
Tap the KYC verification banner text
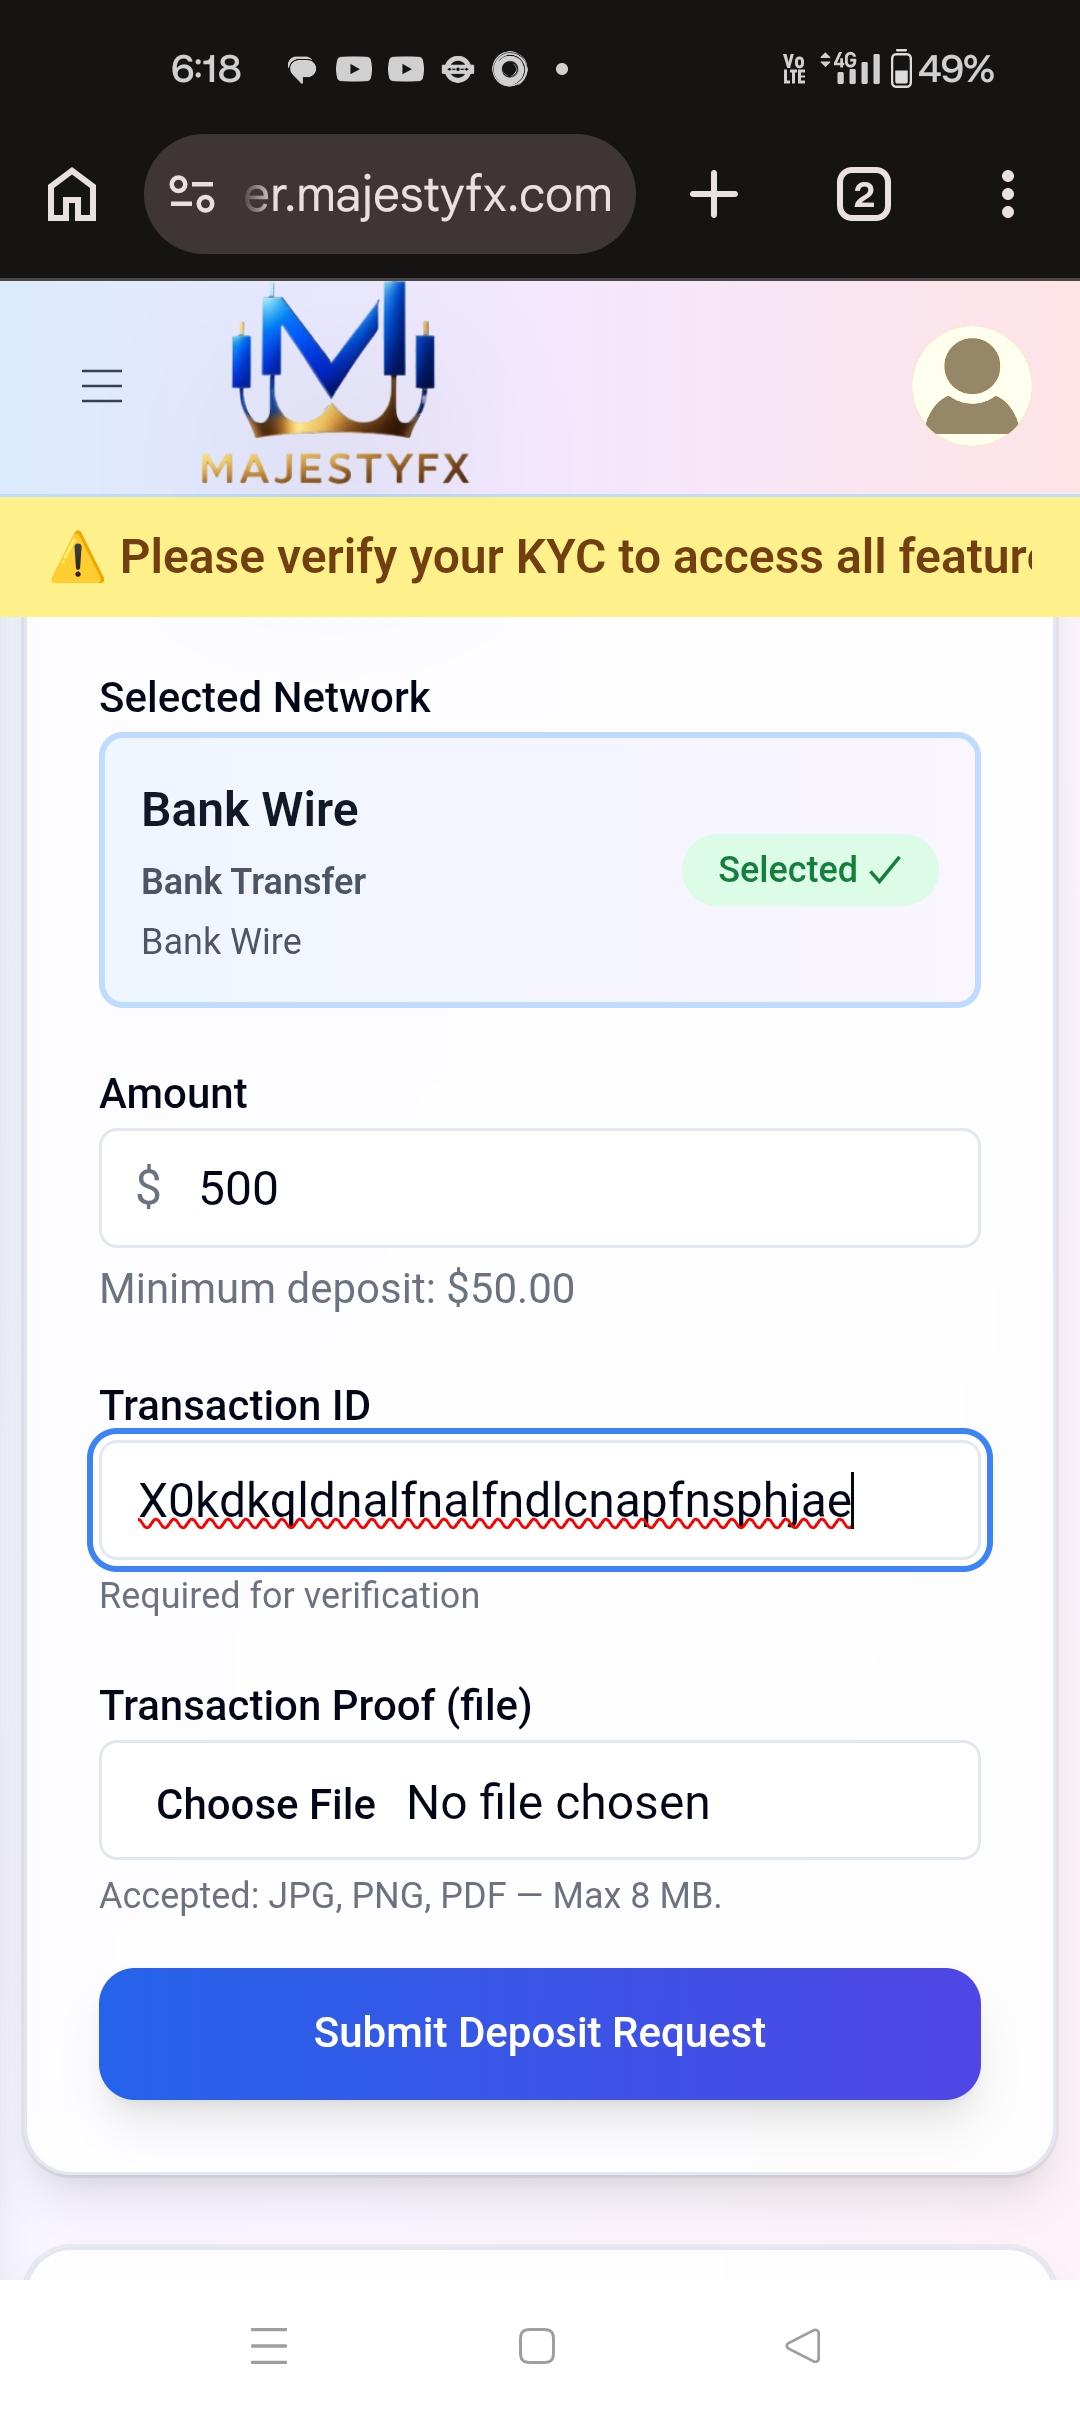tap(575, 557)
